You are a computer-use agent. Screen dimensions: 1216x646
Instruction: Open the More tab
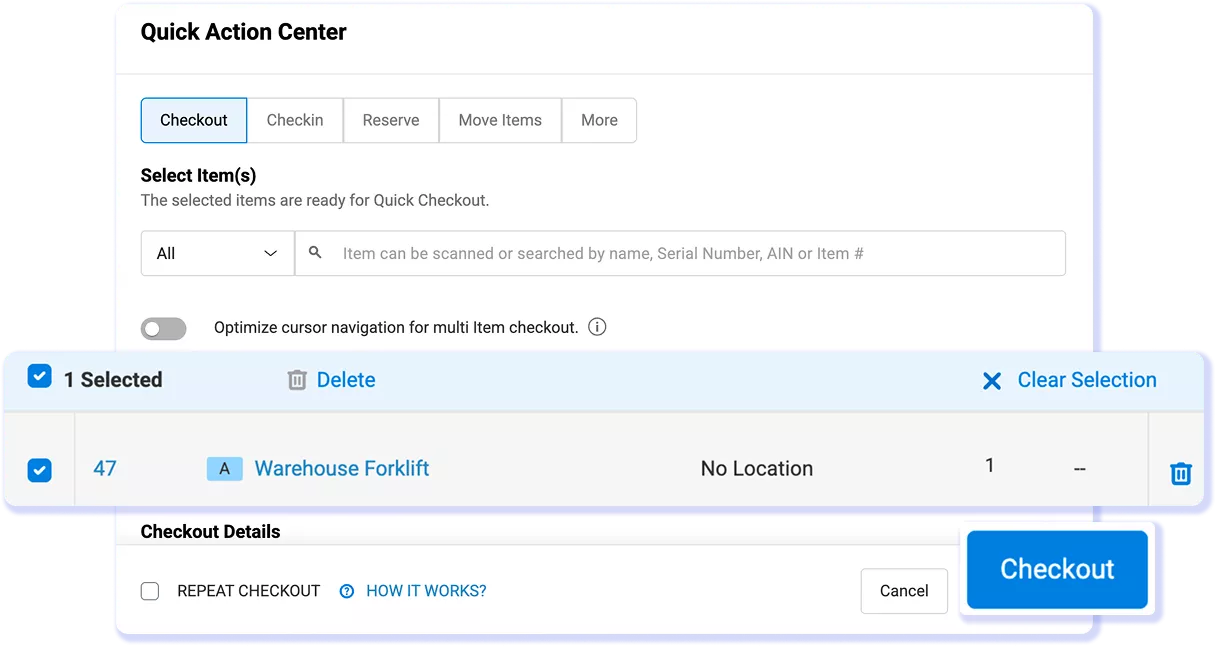(599, 120)
